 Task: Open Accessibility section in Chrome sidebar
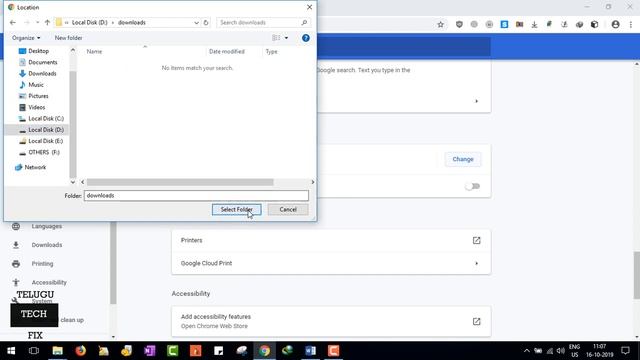(49, 282)
